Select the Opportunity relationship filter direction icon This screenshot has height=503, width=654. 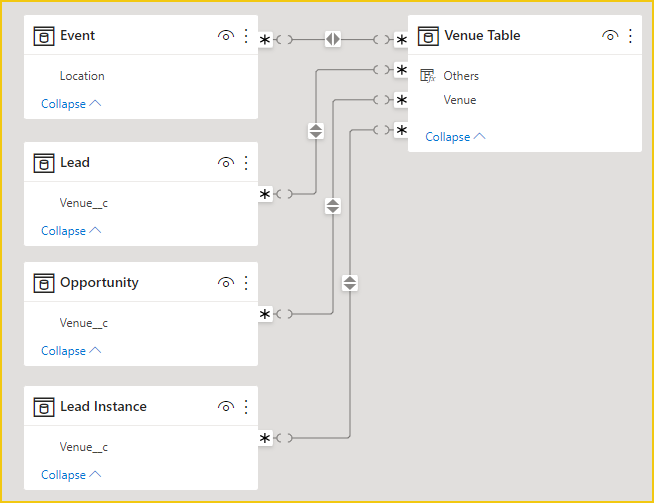point(332,206)
